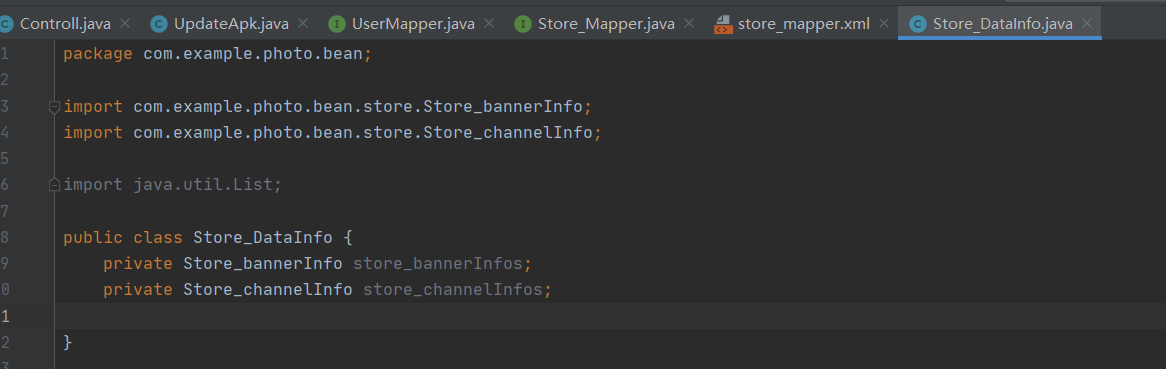Viewport: 1166px width, 369px height.
Task: Switch to the store_mapper.xml tab
Action: click(x=803, y=24)
